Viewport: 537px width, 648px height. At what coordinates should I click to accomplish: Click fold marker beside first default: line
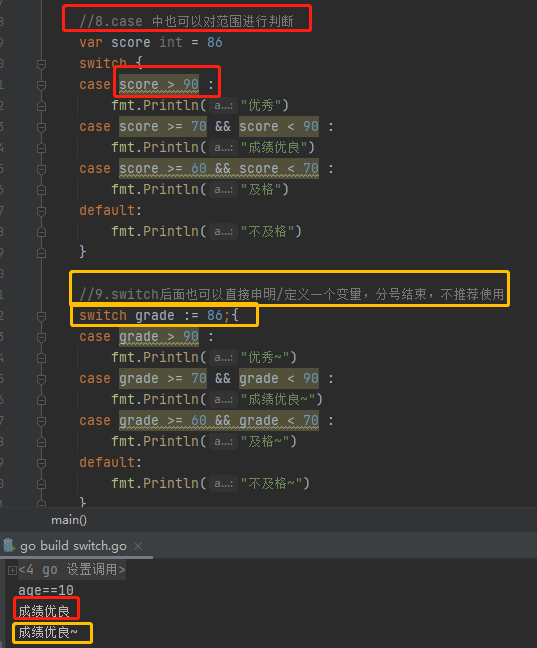41,211
